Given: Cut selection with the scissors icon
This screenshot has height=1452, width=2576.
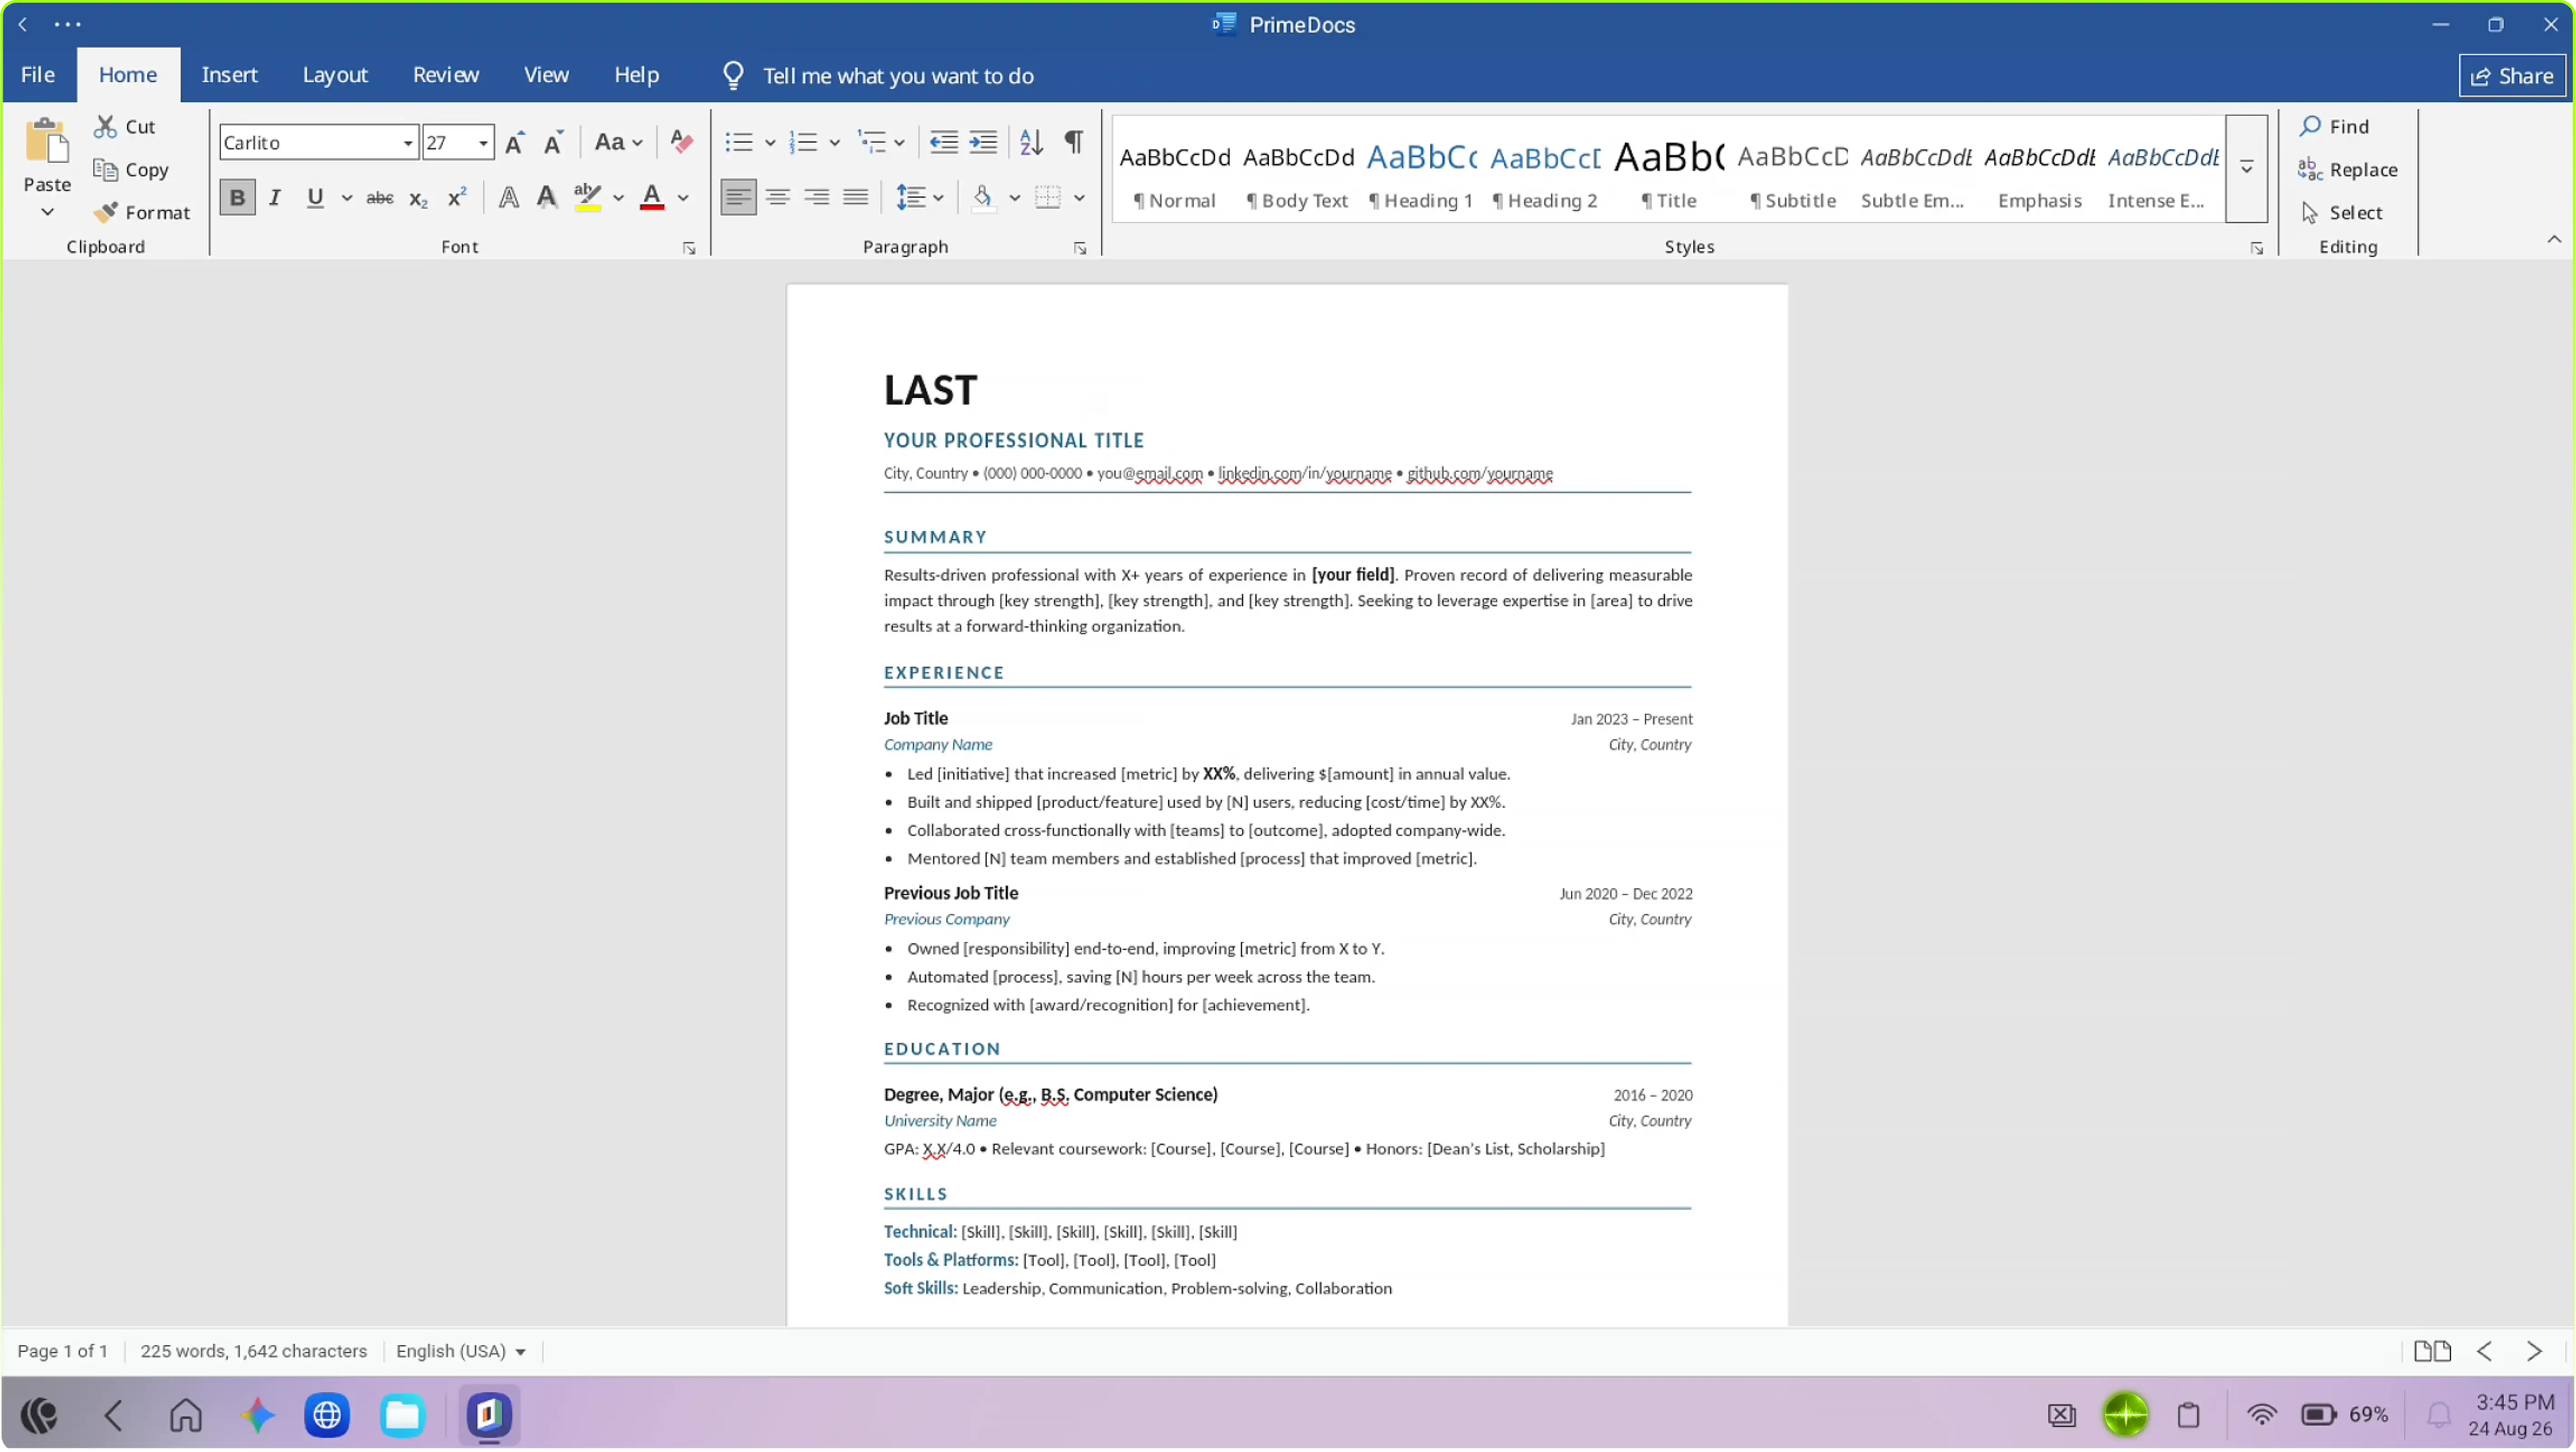Looking at the screenshot, I should (x=105, y=127).
